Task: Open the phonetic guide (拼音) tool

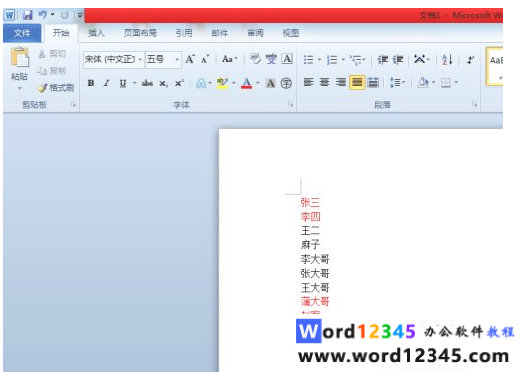Action: point(271,59)
